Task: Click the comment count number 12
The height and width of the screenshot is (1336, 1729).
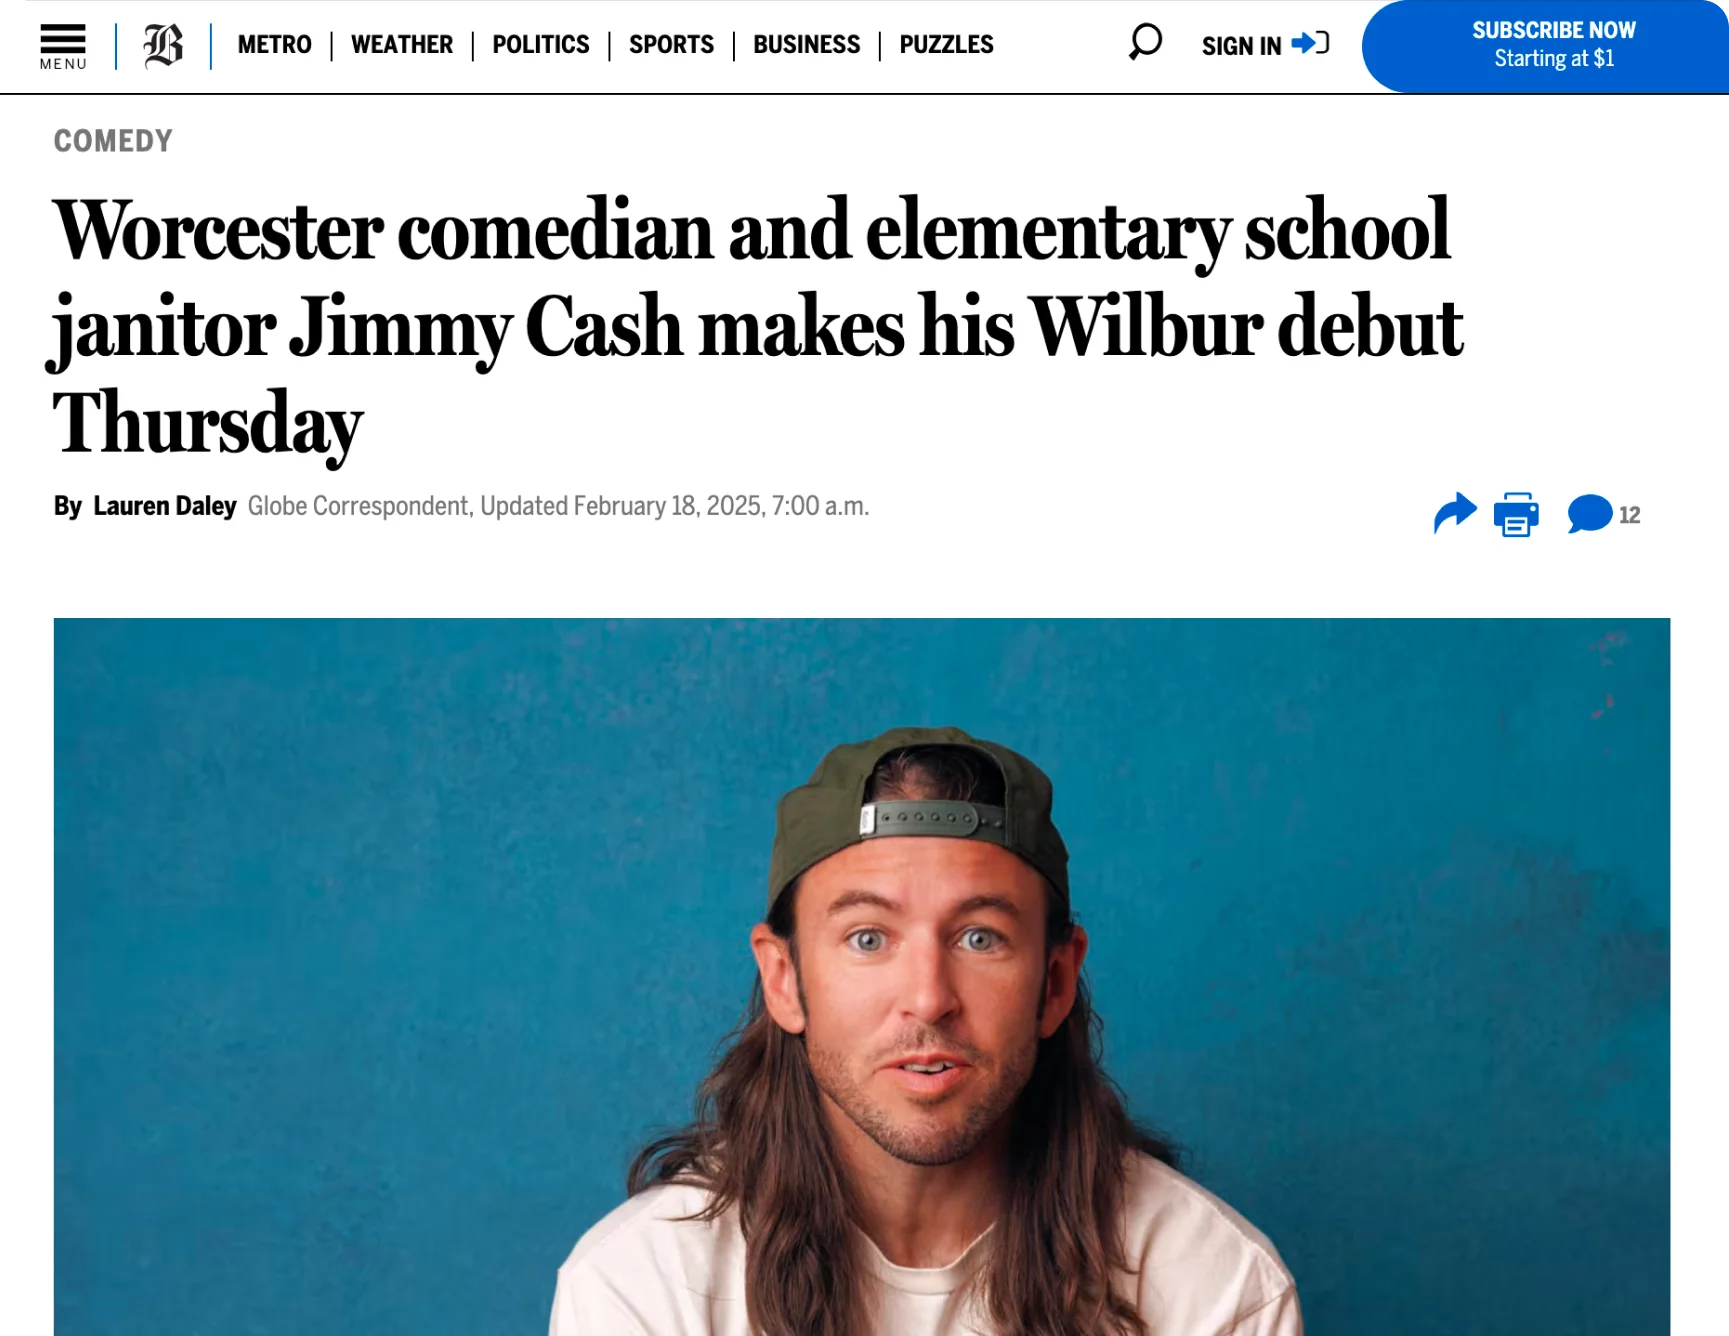Action: [1630, 515]
